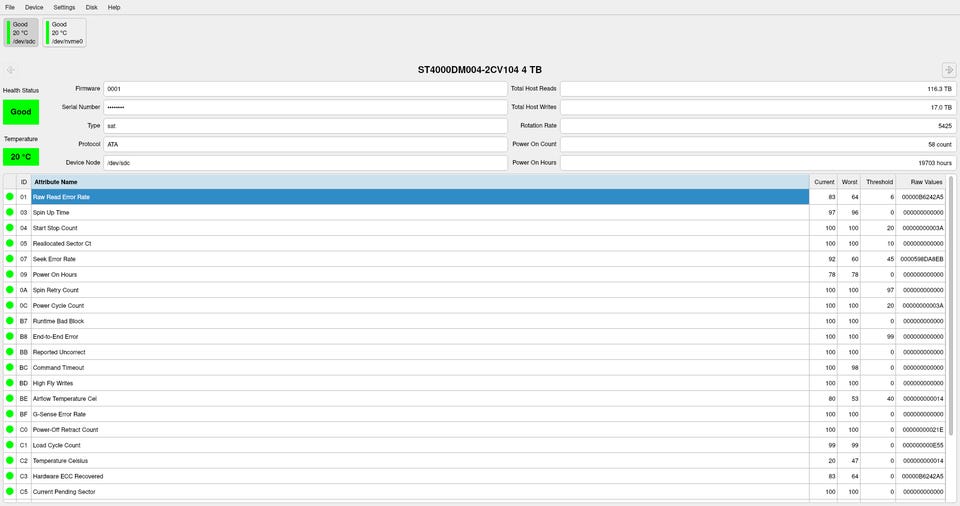This screenshot has width=960, height=506.
Task: Click green status dot for Hardware ECC Recovered
Action: [x=10, y=476]
